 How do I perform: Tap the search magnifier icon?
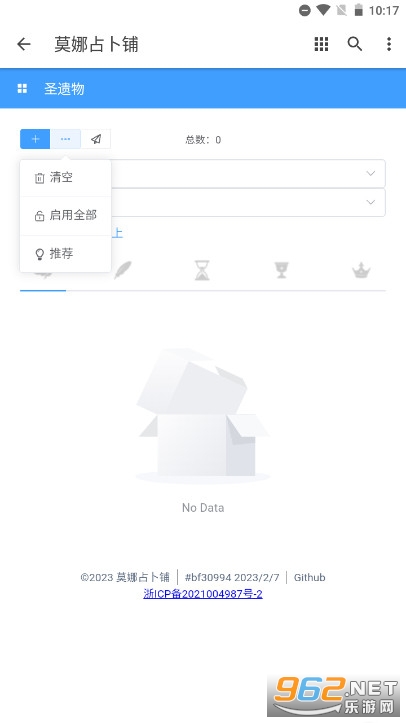(x=354, y=44)
